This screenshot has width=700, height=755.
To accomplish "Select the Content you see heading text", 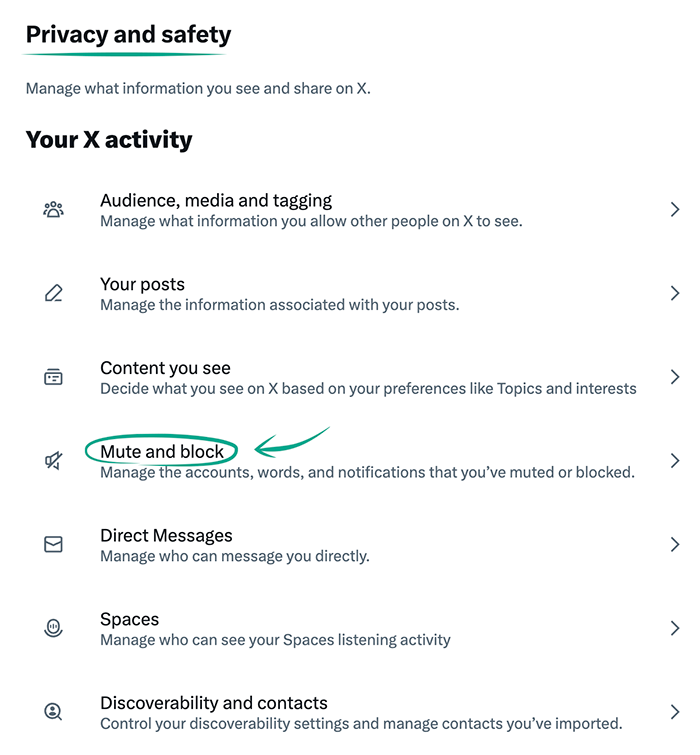I will pyautogui.click(x=165, y=368).
